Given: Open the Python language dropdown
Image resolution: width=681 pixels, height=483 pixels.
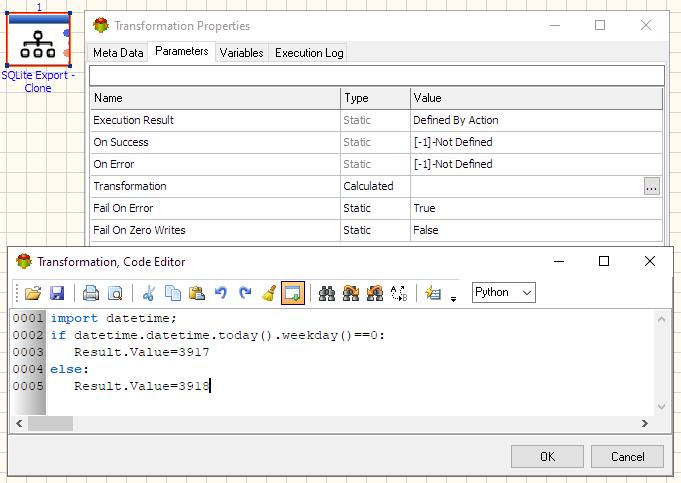Looking at the screenshot, I should click(504, 292).
